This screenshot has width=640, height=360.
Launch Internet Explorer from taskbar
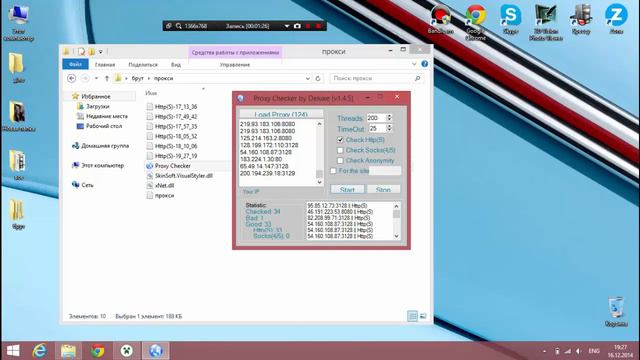pyautogui.click(x=40, y=351)
